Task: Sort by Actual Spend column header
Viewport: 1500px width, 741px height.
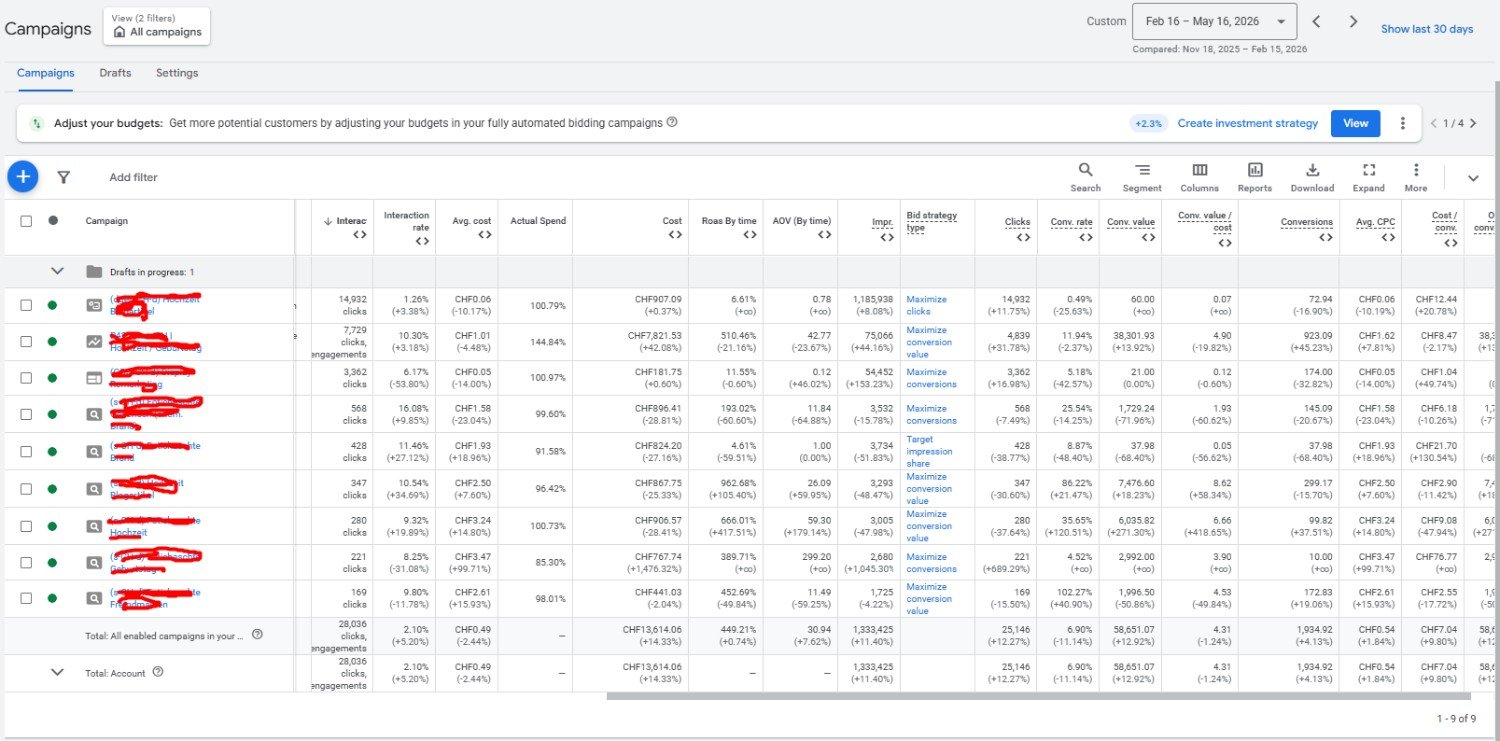Action: point(538,221)
